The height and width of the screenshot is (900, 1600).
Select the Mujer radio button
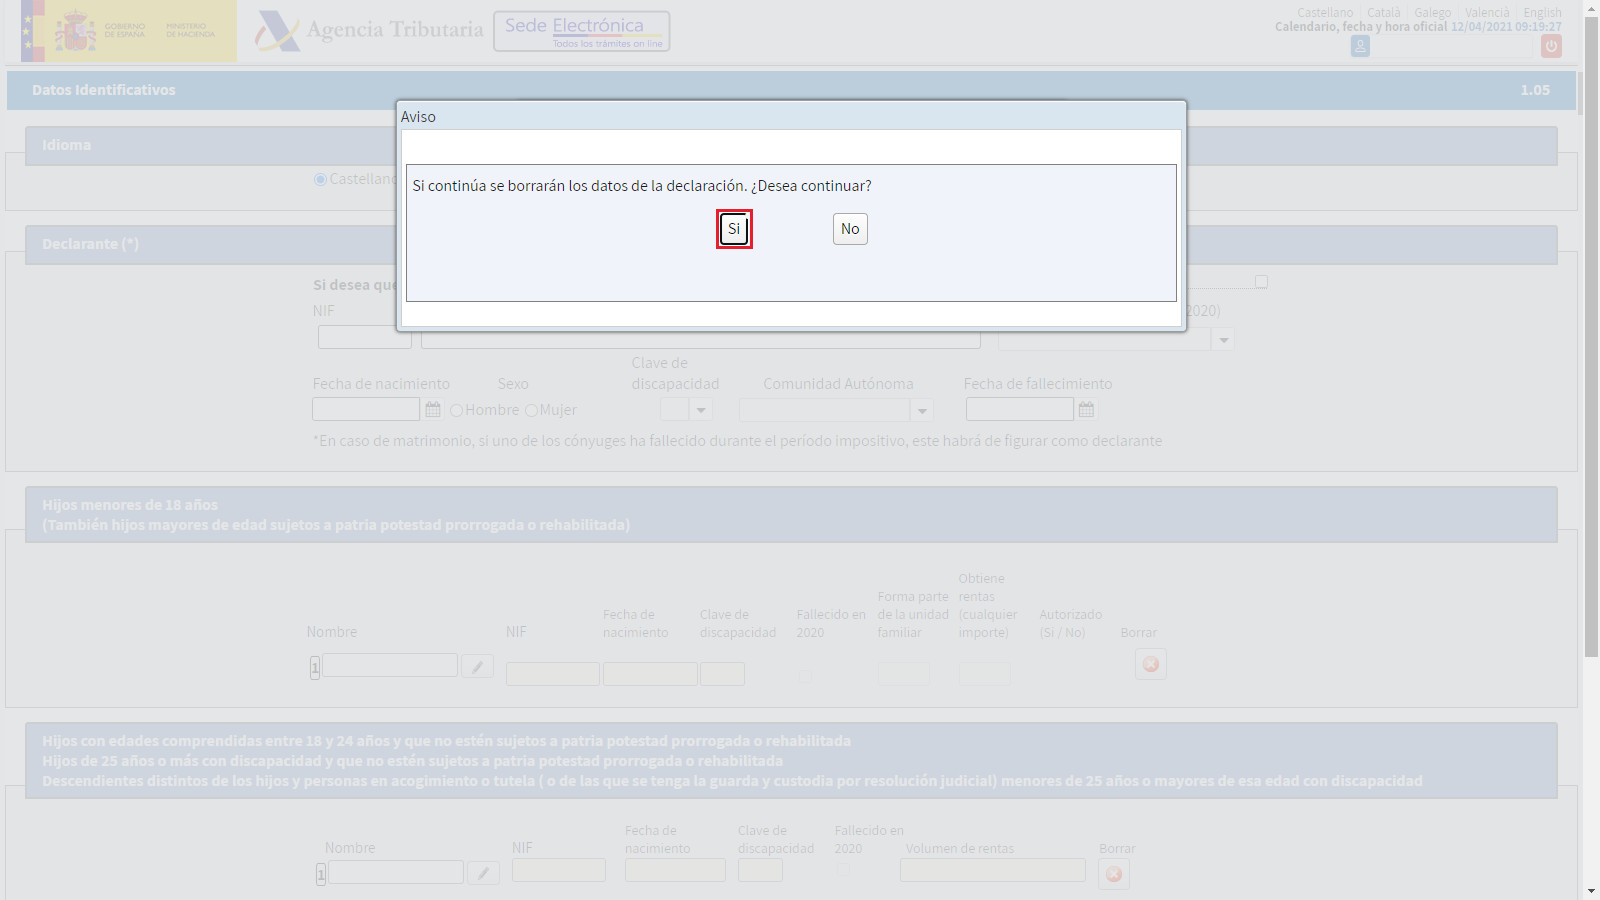[531, 410]
